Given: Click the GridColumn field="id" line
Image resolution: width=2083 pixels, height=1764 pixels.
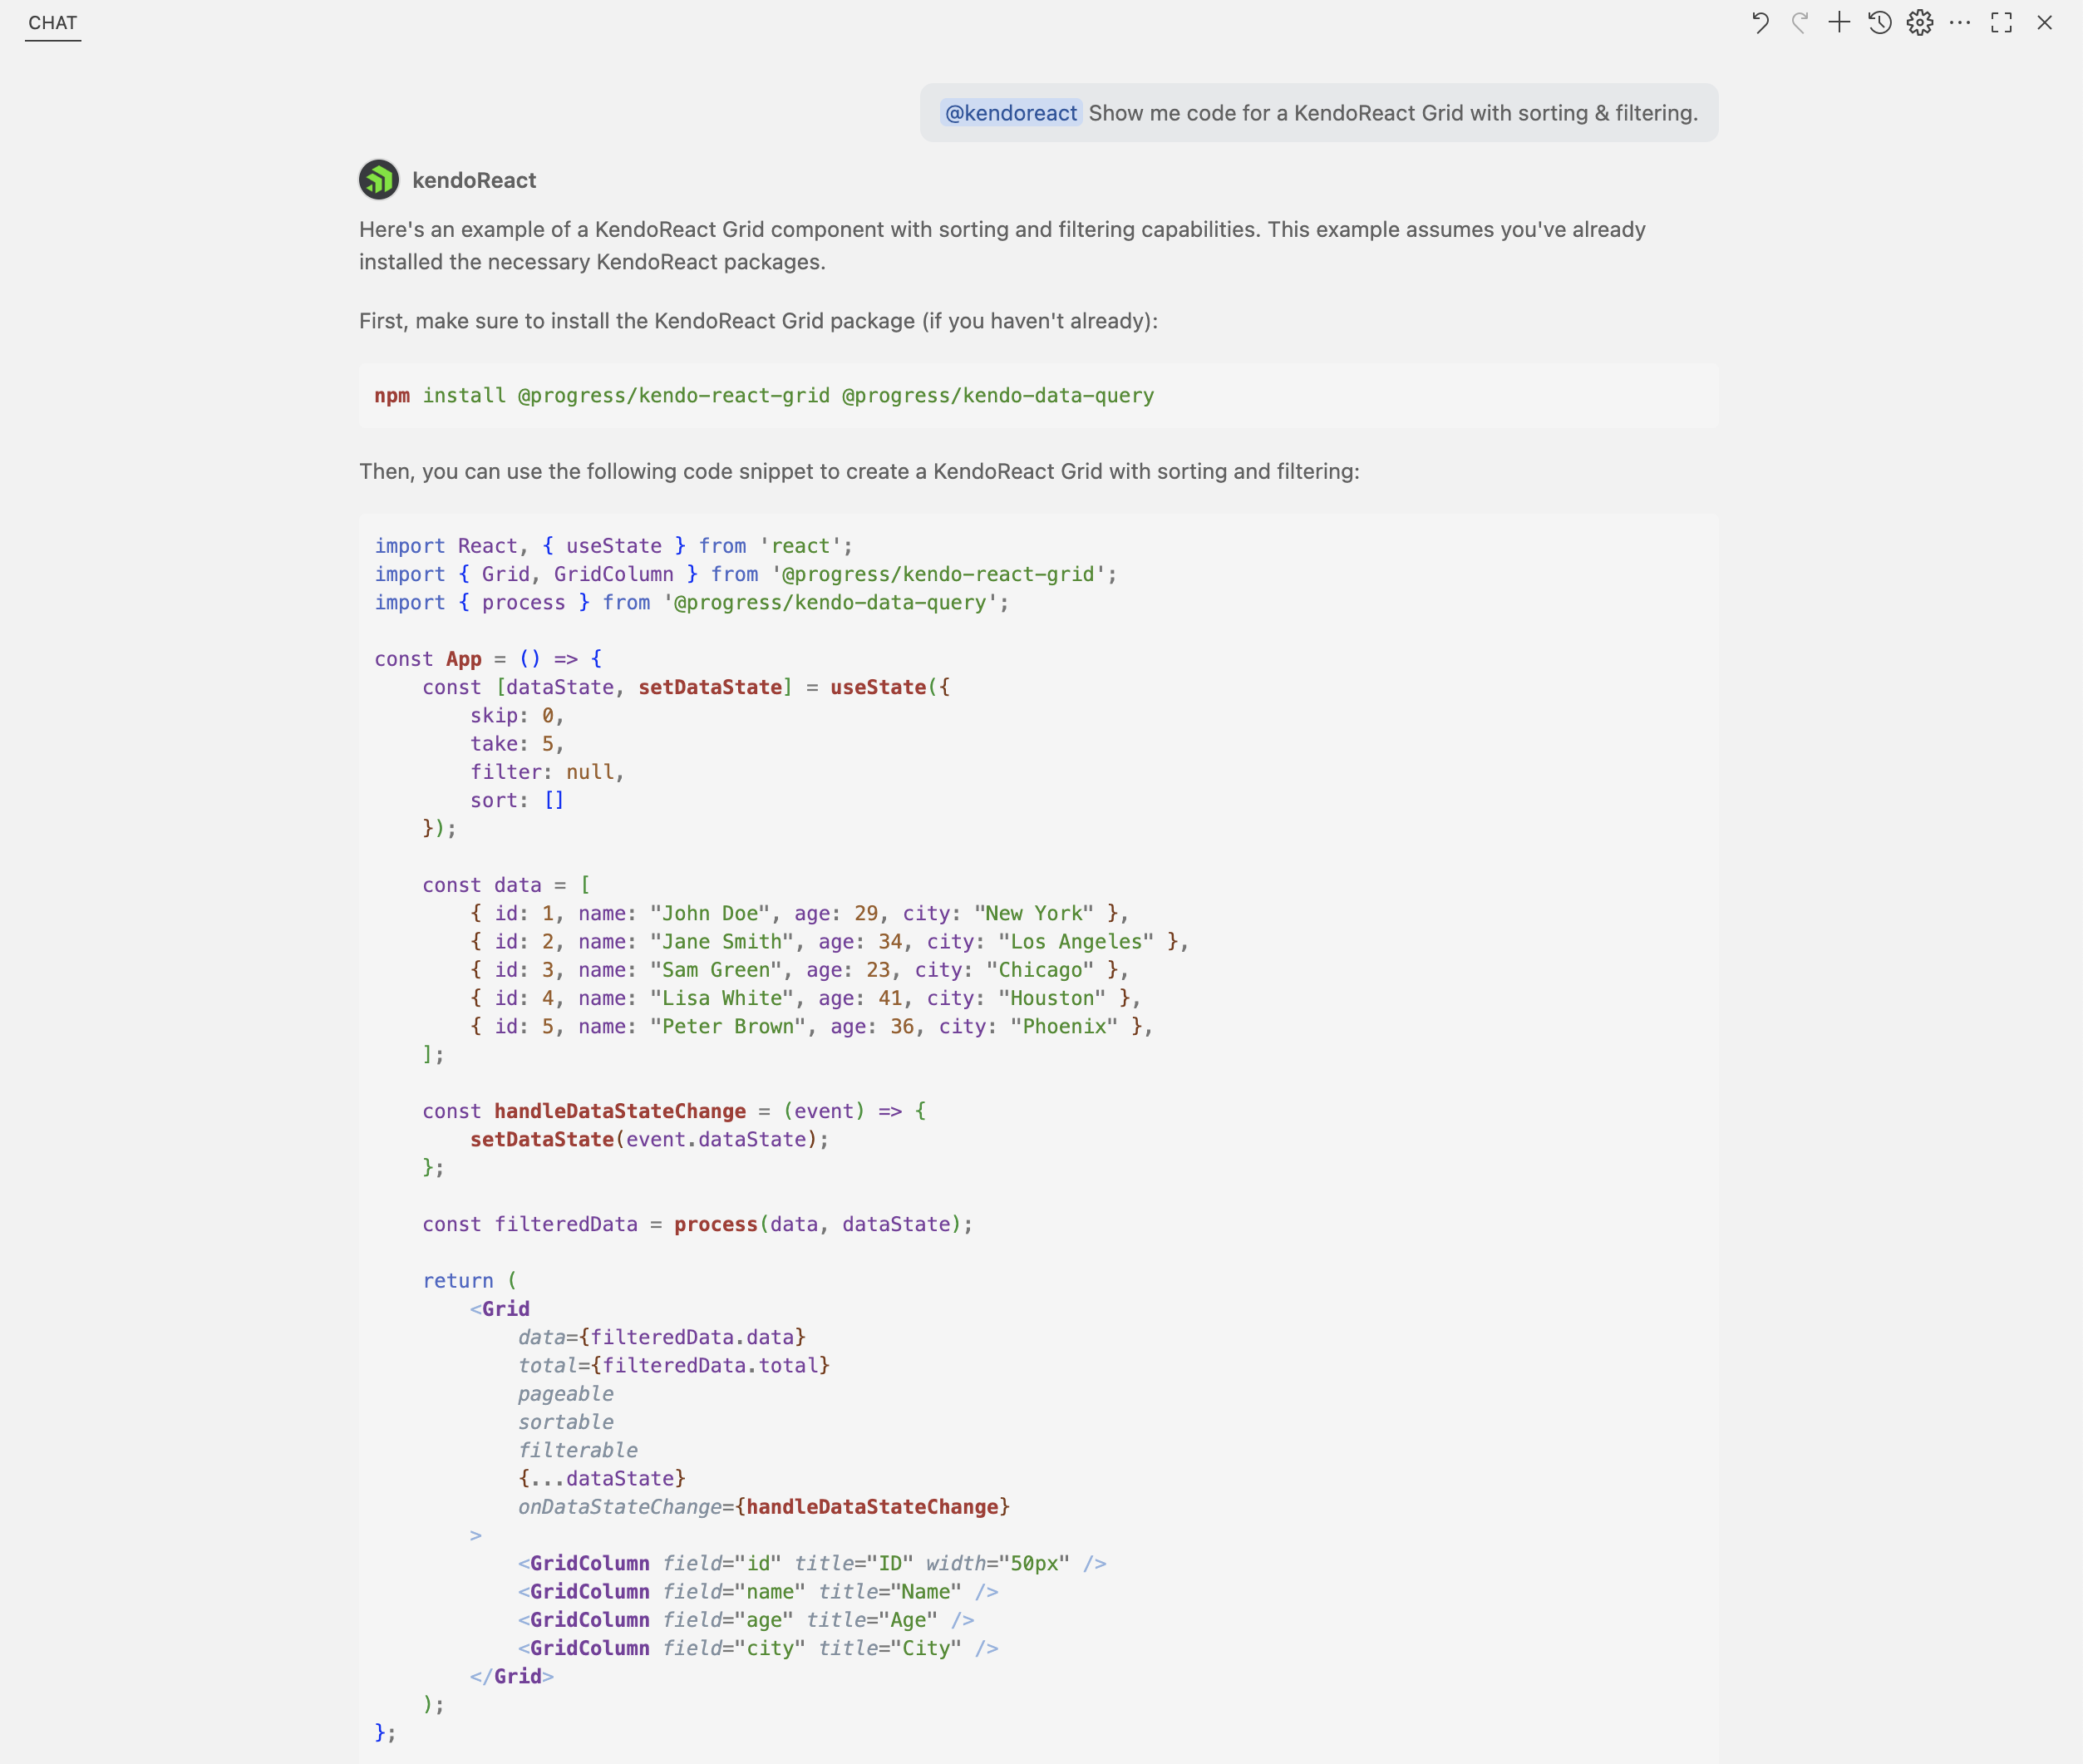Looking at the screenshot, I should click(812, 1563).
